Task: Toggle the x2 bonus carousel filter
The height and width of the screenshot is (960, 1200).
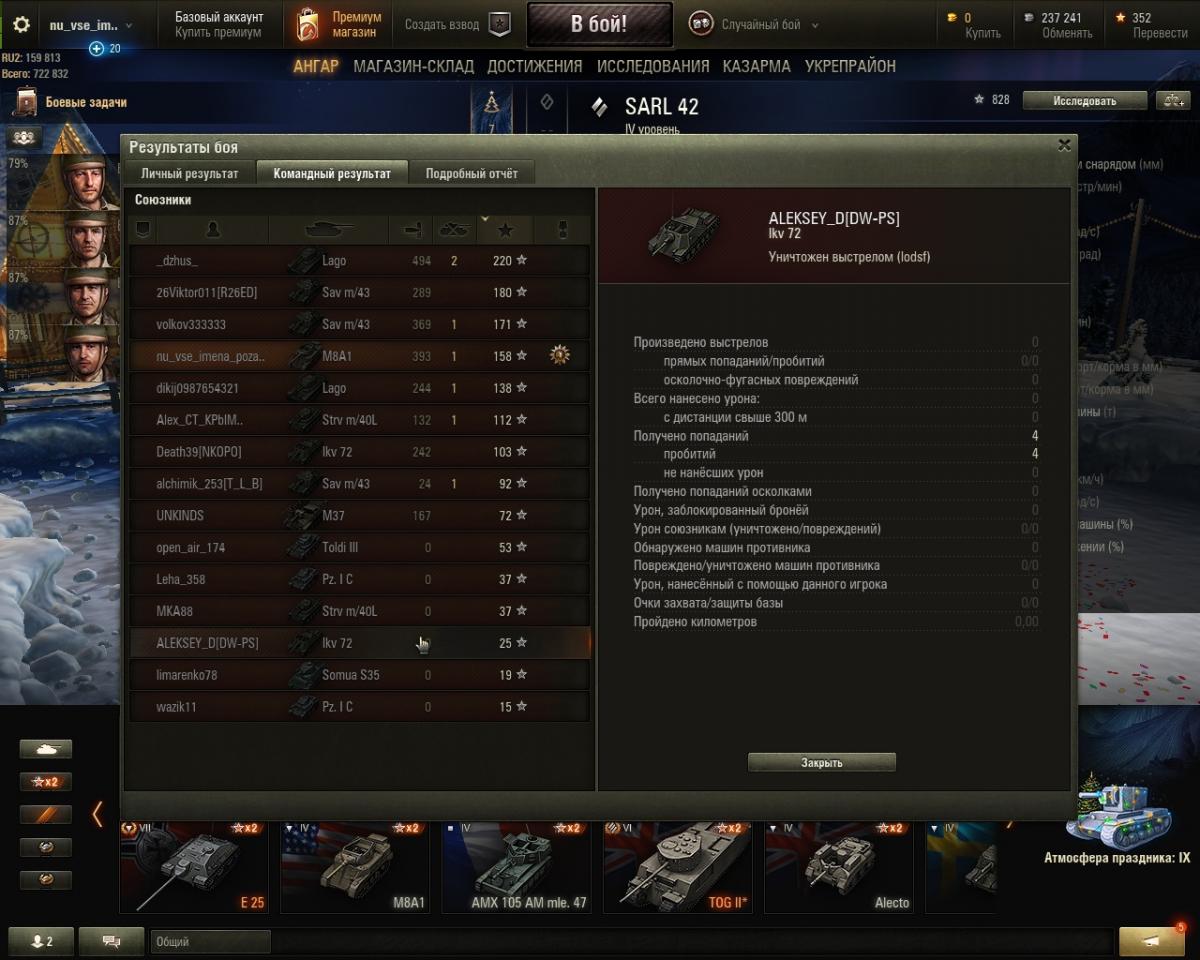Action: coord(46,782)
